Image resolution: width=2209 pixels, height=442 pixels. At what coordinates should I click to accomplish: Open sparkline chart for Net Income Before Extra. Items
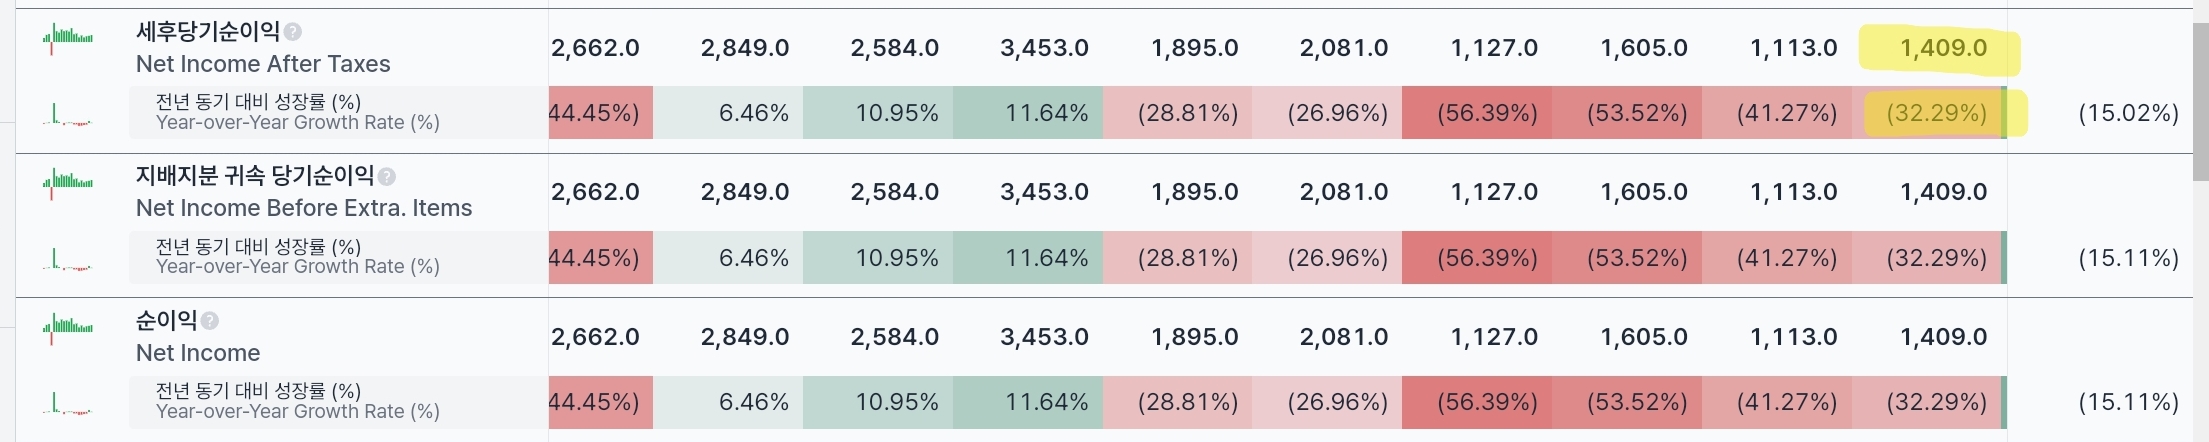67,183
